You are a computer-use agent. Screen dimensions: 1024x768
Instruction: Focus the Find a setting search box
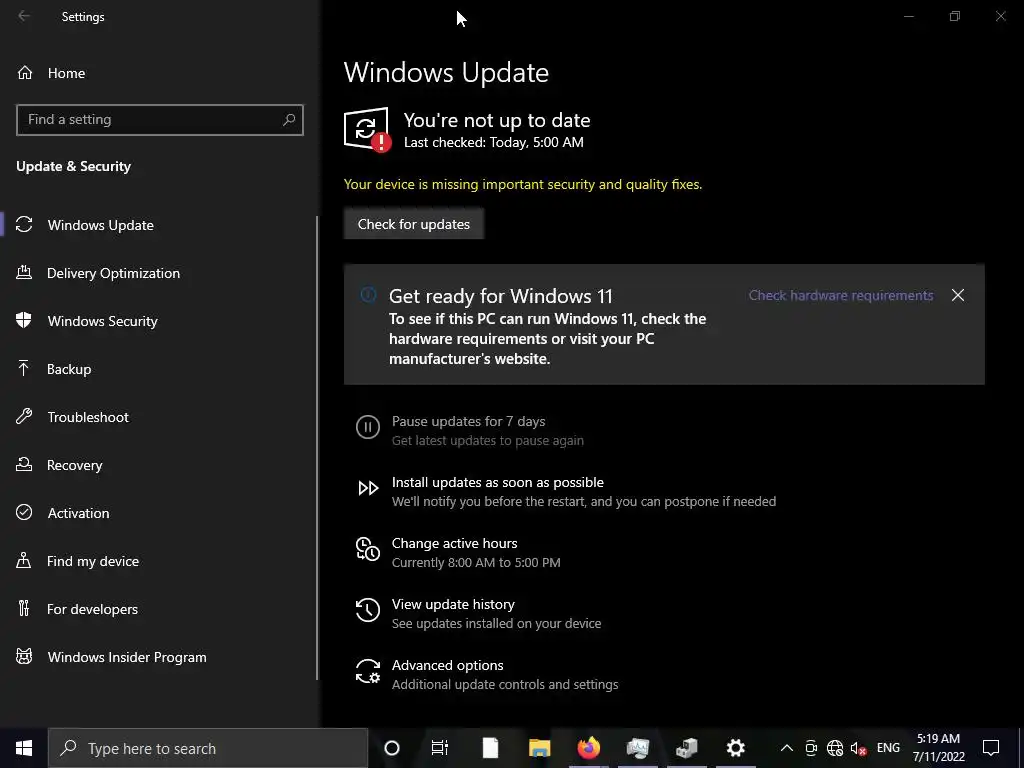(x=159, y=120)
